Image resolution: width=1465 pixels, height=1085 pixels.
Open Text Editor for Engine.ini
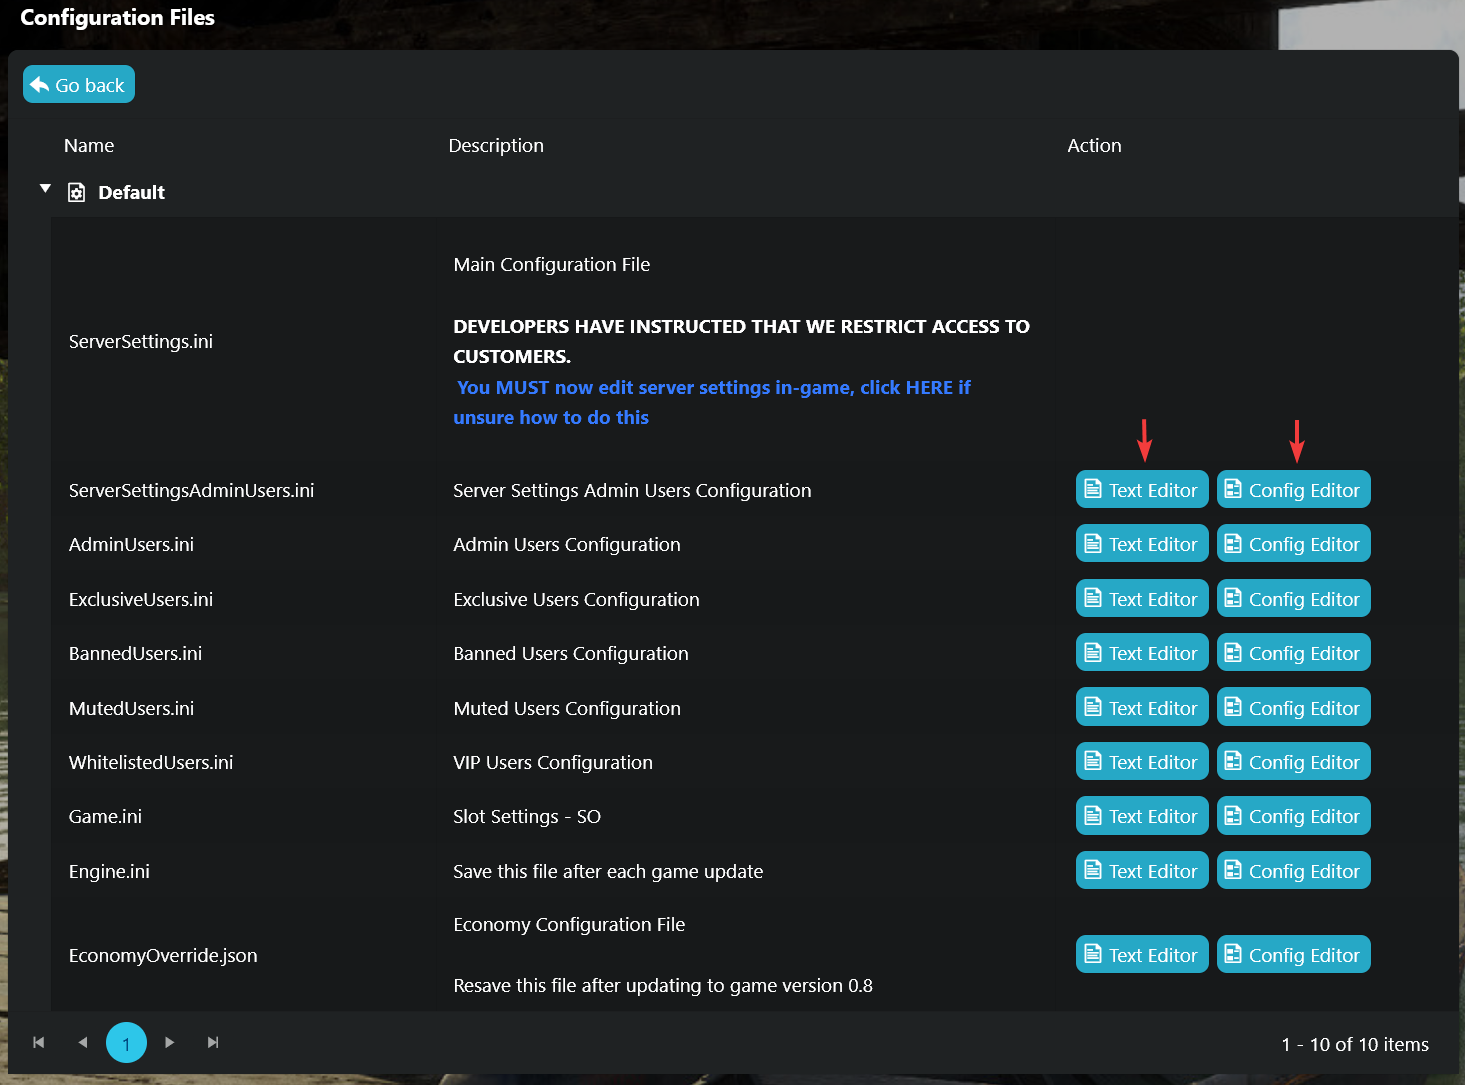pos(1141,871)
